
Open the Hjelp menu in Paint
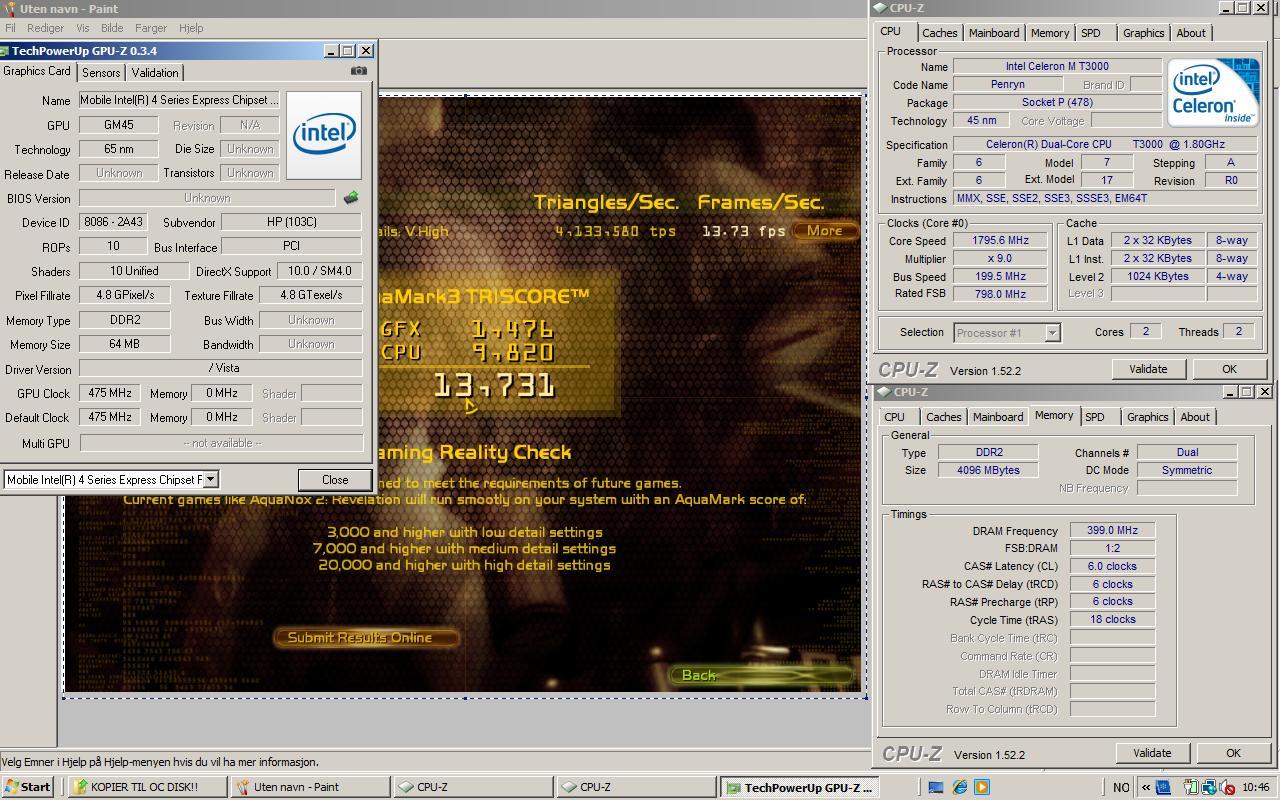point(190,28)
